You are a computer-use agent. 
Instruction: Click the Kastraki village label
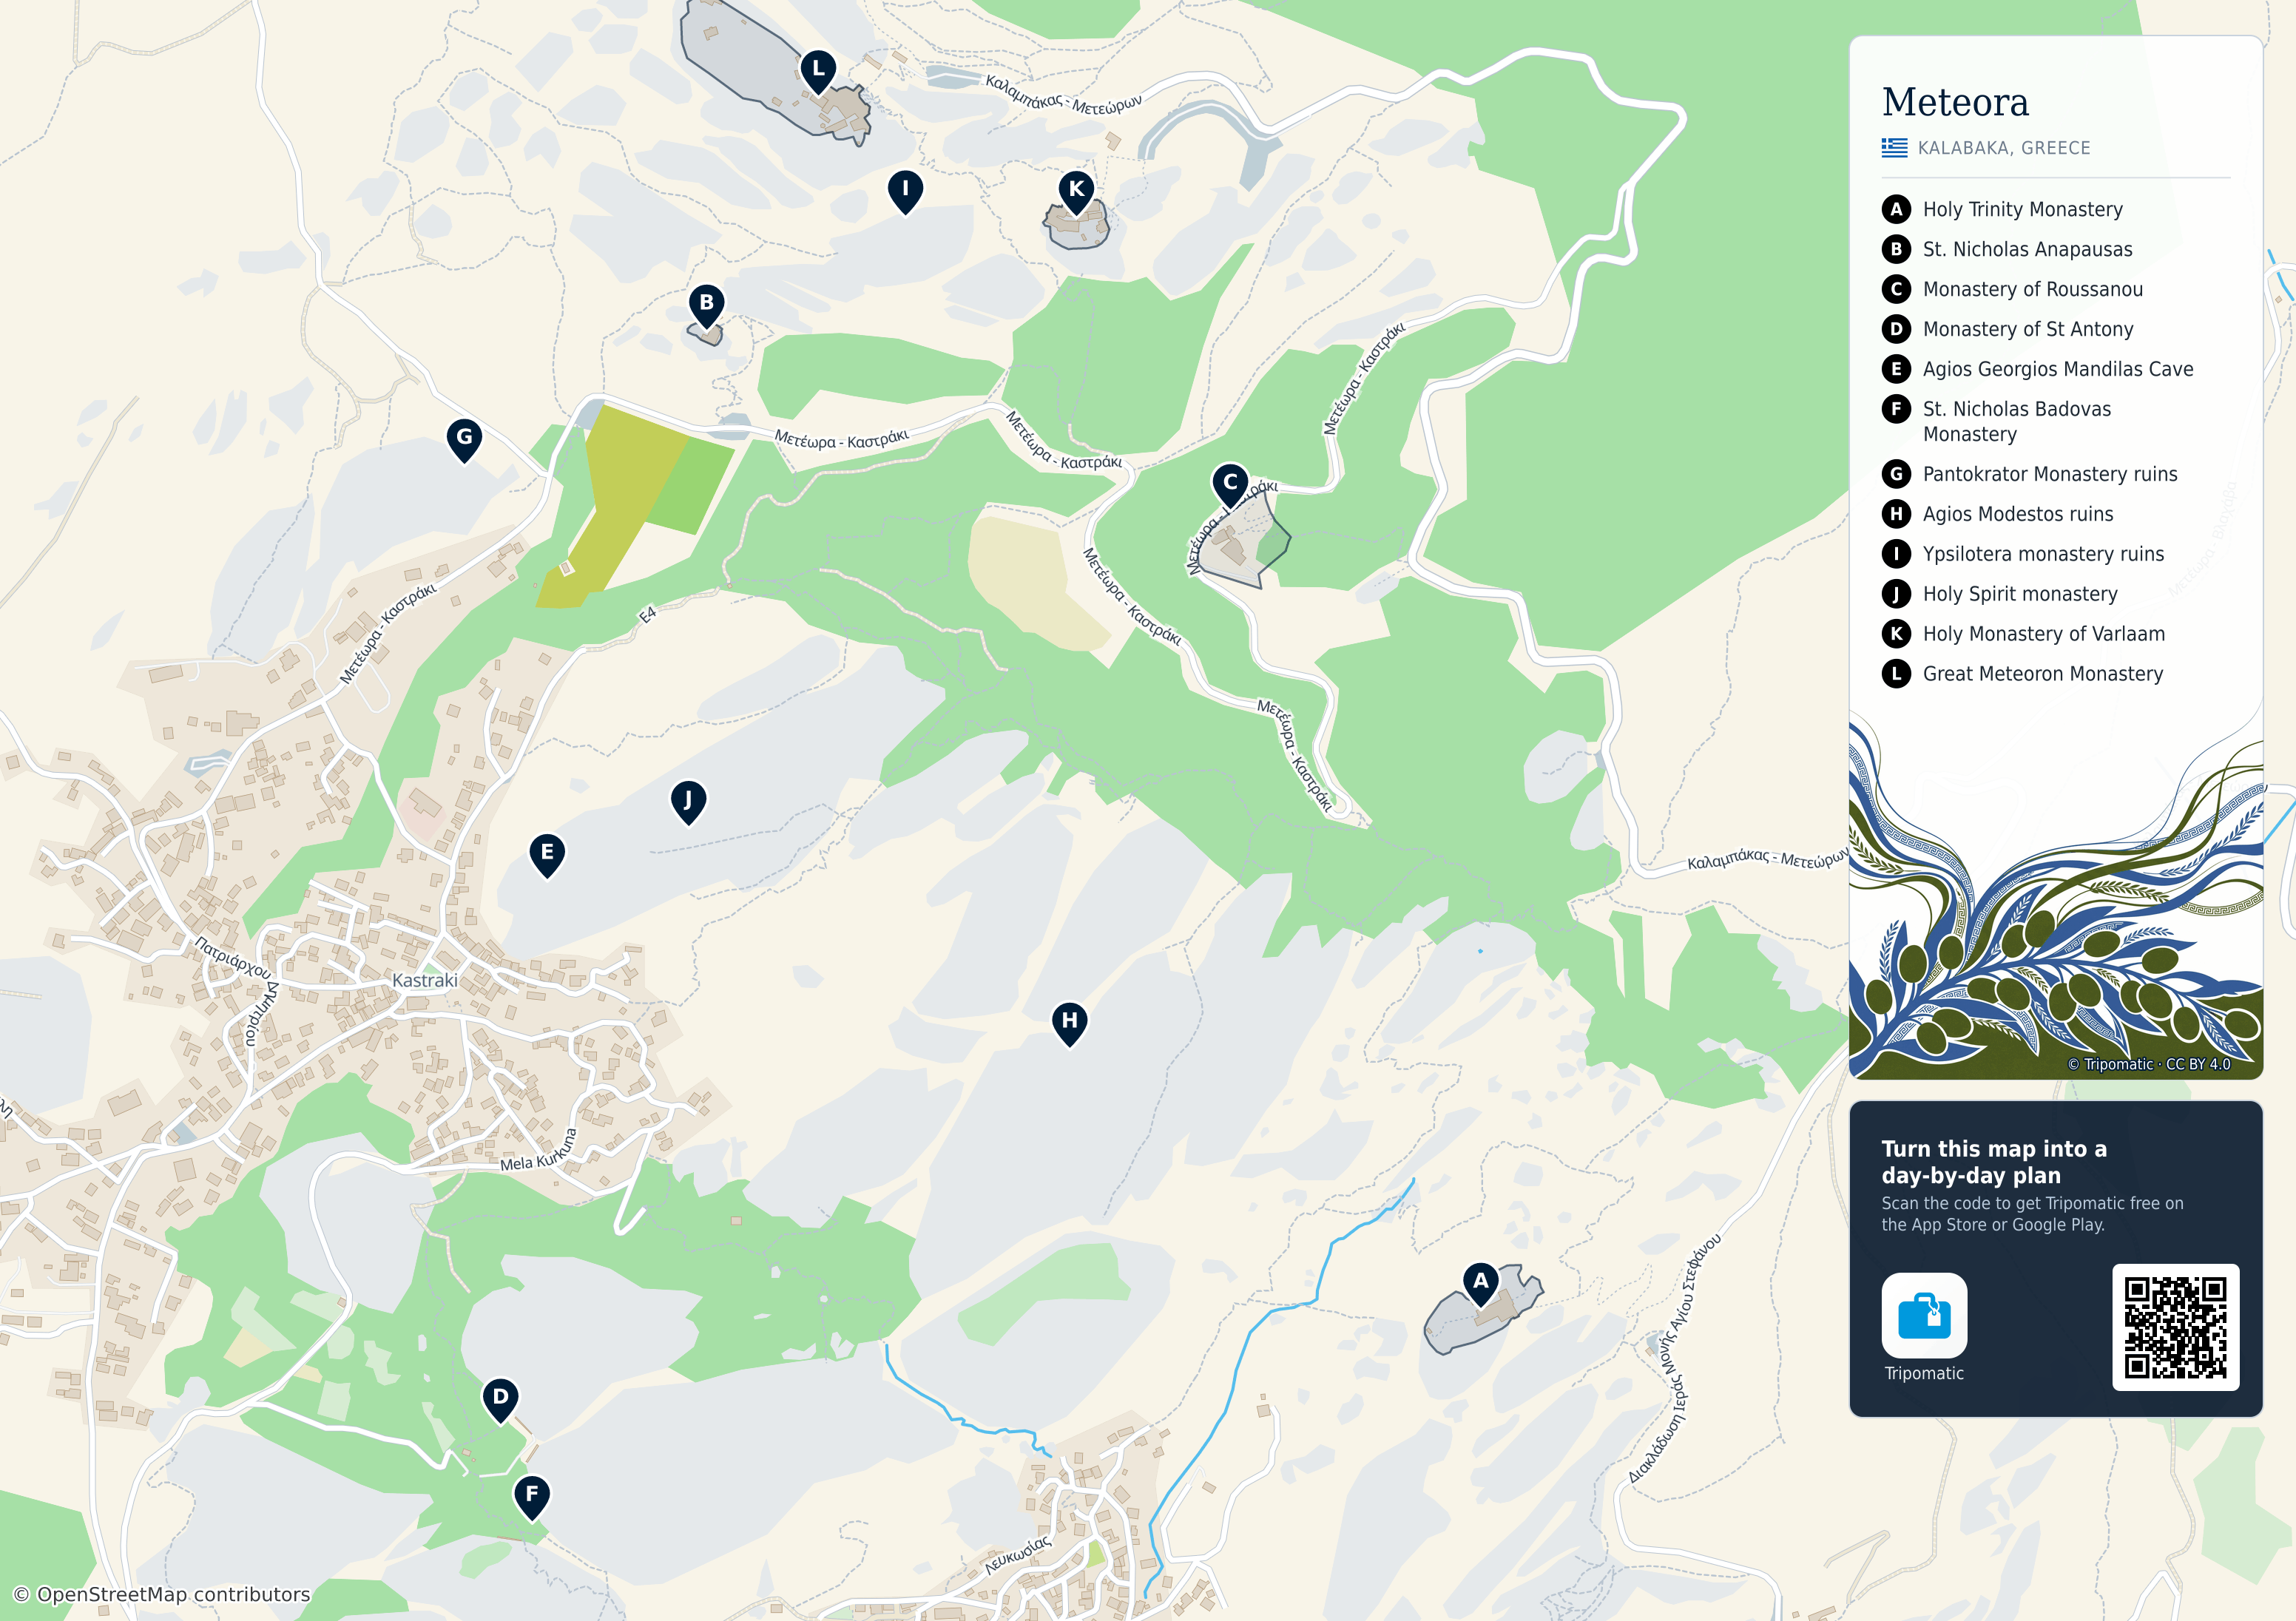tap(425, 981)
